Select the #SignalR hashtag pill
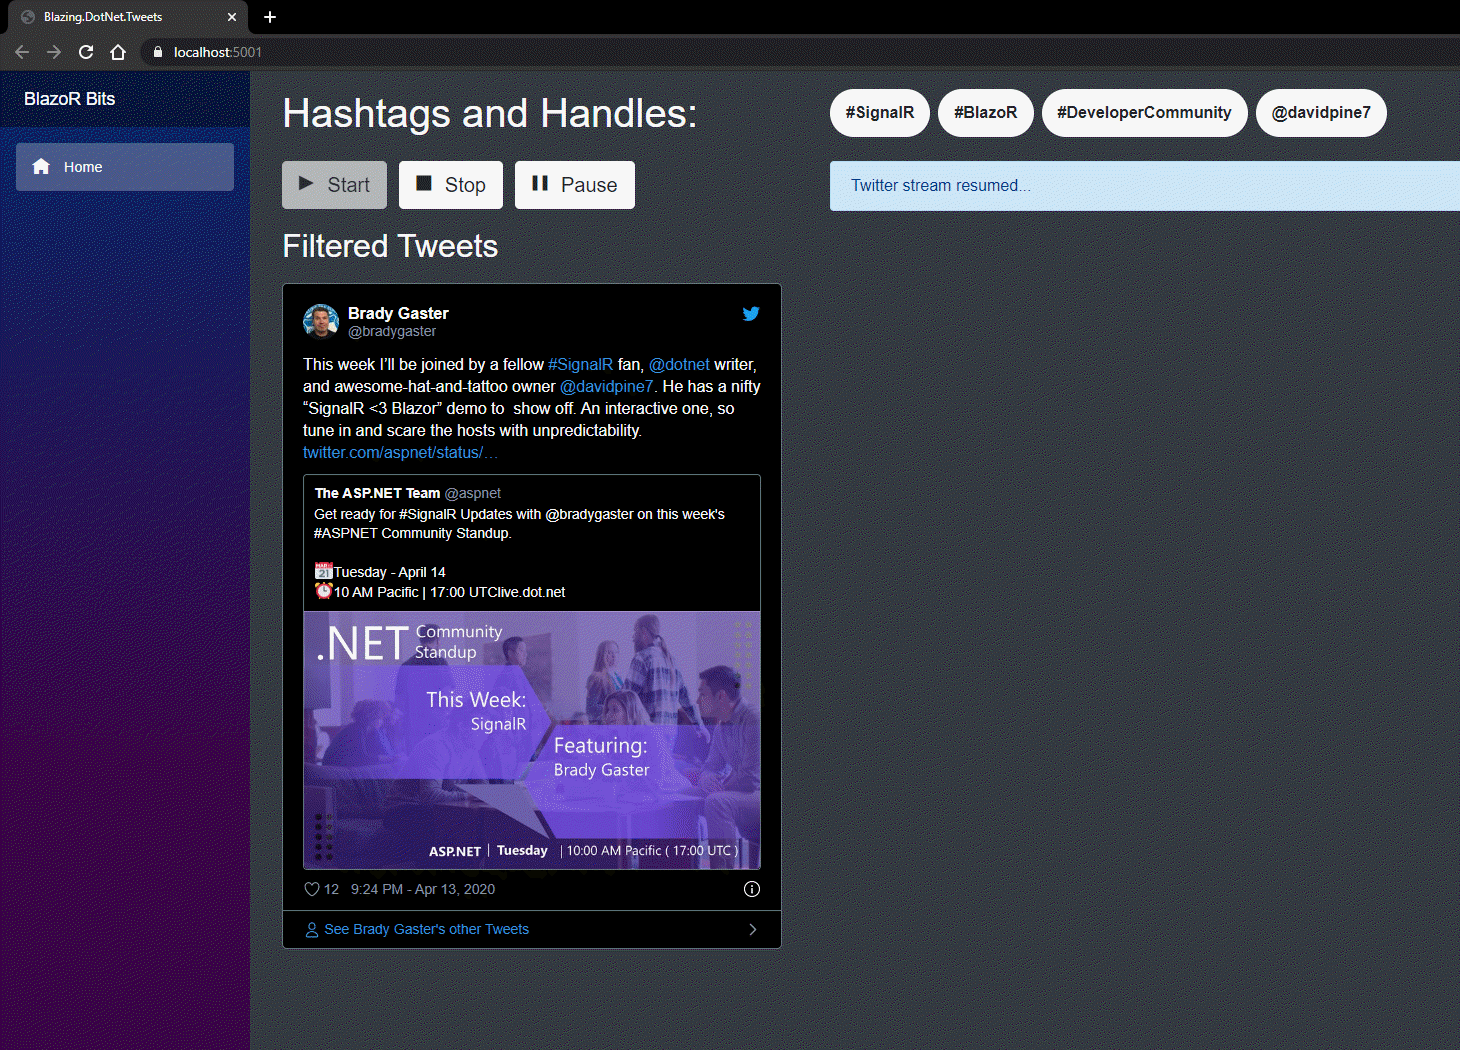 pyautogui.click(x=880, y=113)
